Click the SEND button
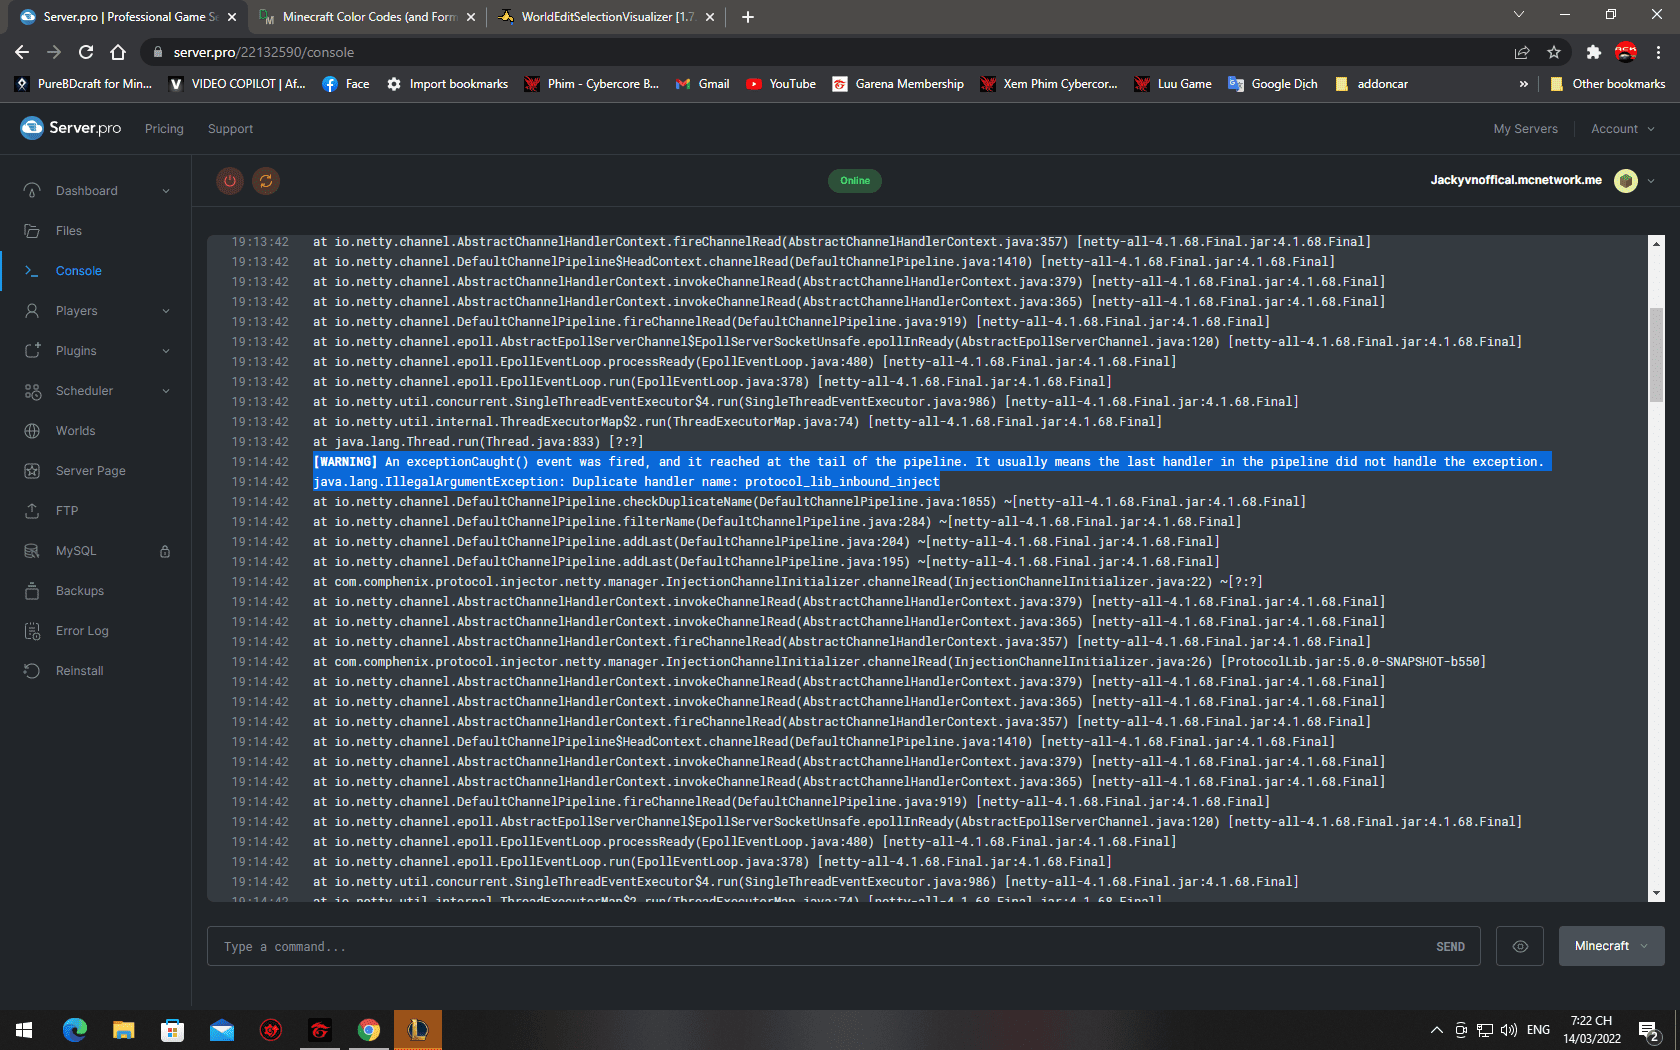This screenshot has width=1680, height=1050. tap(1450, 947)
